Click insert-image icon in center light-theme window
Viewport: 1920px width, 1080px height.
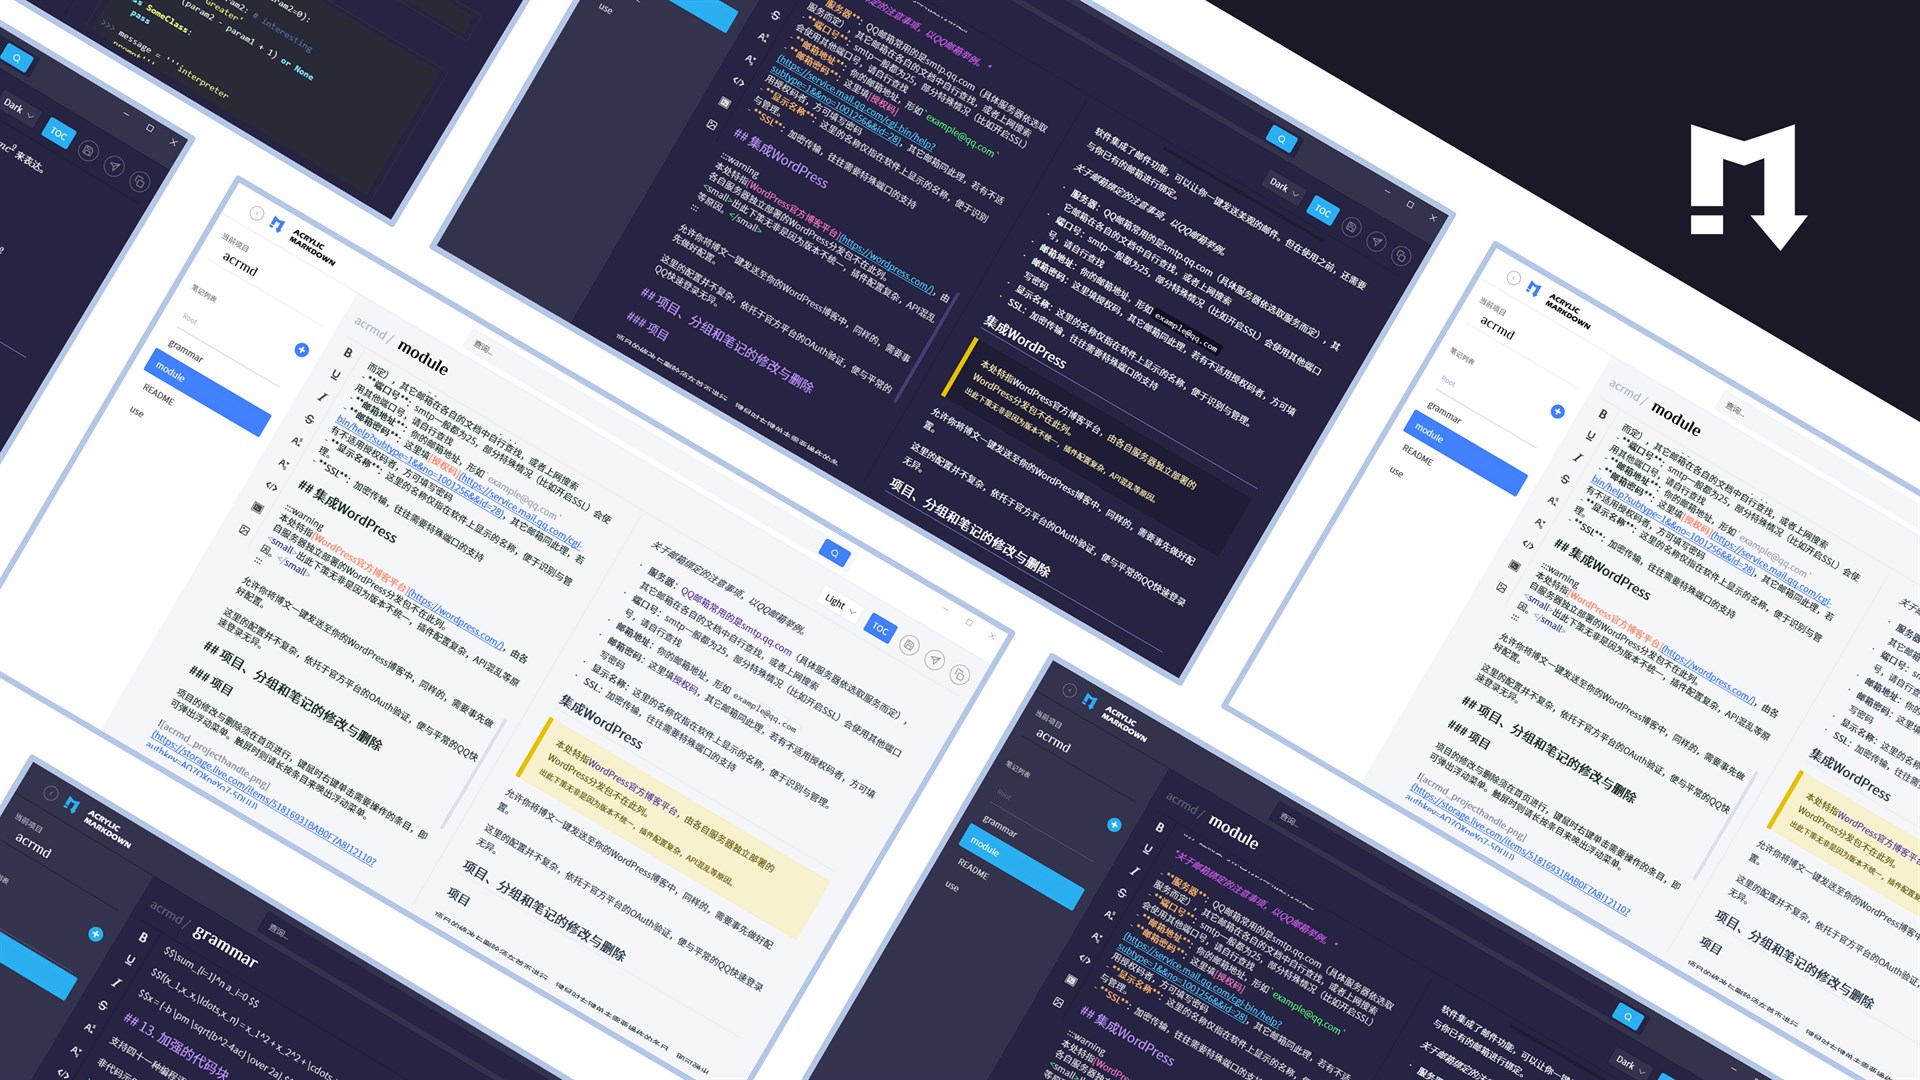(244, 530)
